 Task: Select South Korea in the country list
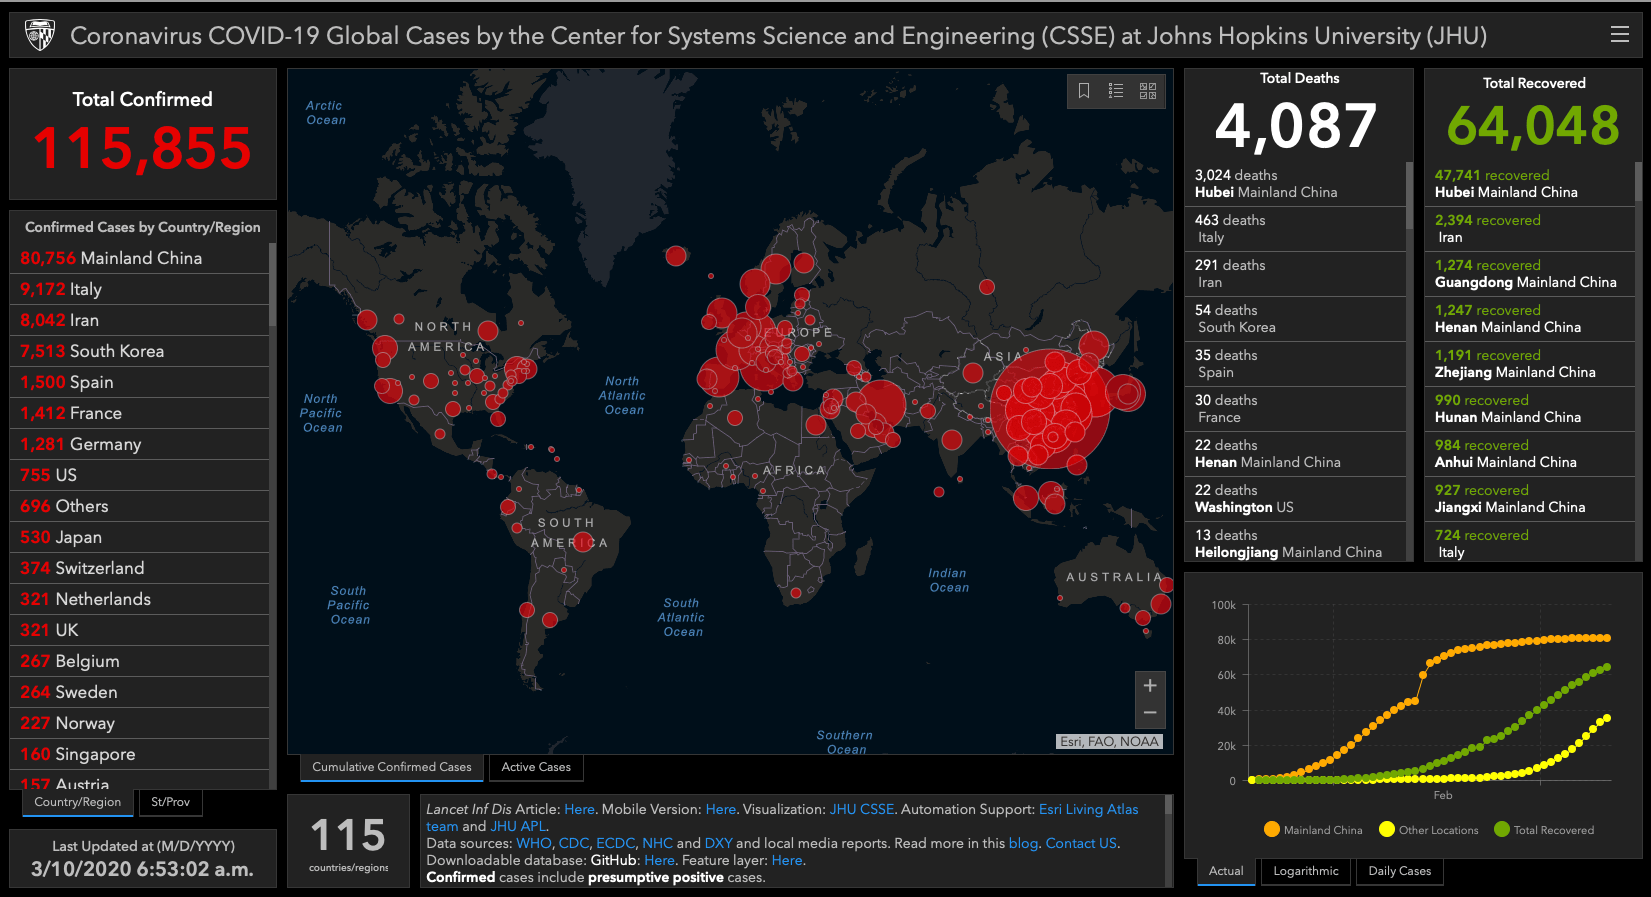click(139, 351)
